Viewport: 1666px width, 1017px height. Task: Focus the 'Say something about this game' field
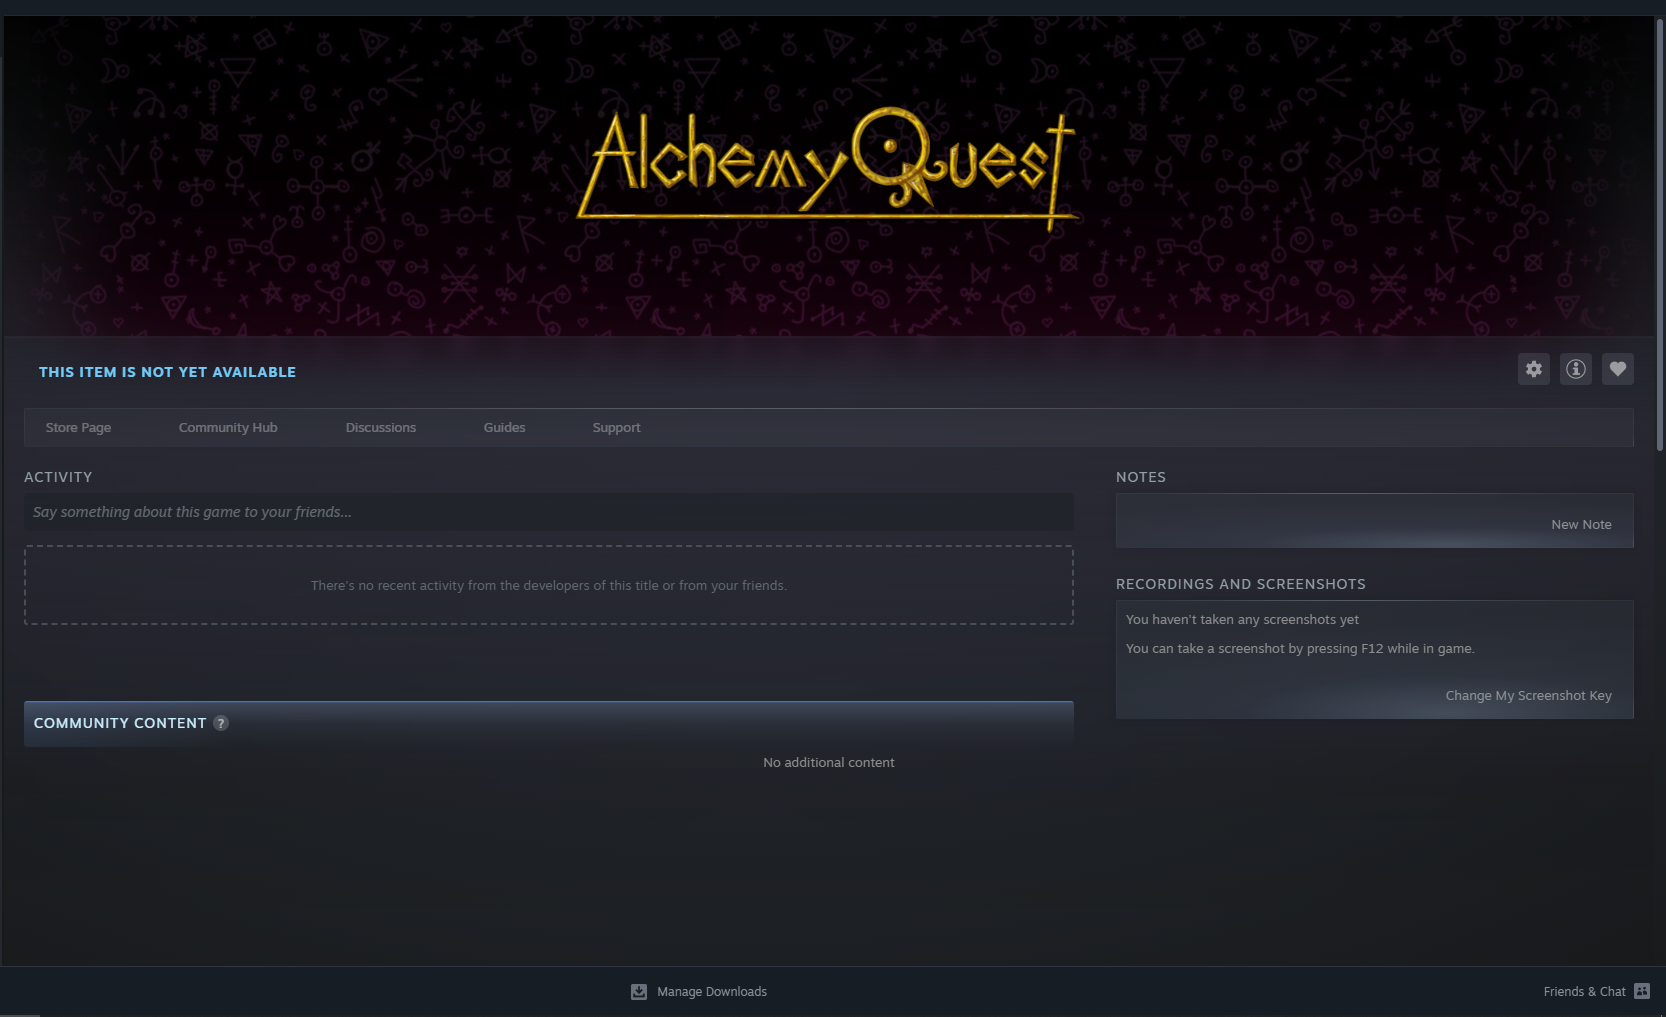click(548, 512)
